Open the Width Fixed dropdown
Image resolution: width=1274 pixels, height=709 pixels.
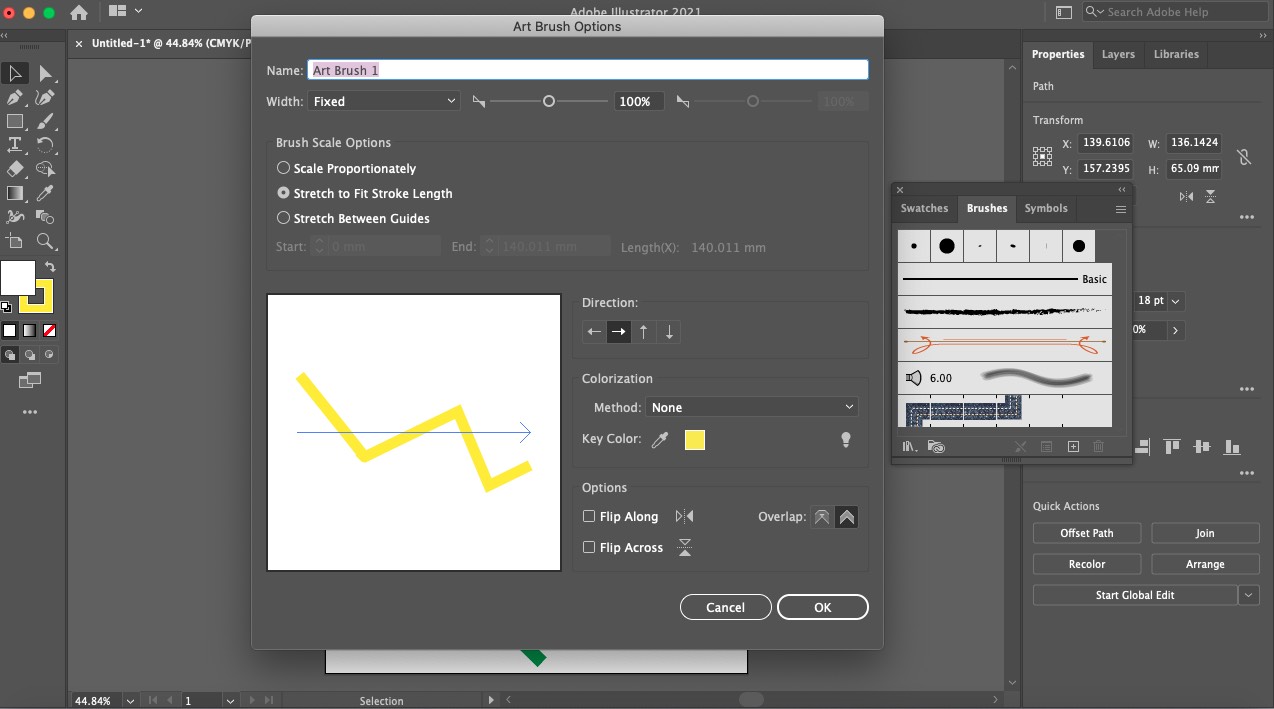(384, 101)
